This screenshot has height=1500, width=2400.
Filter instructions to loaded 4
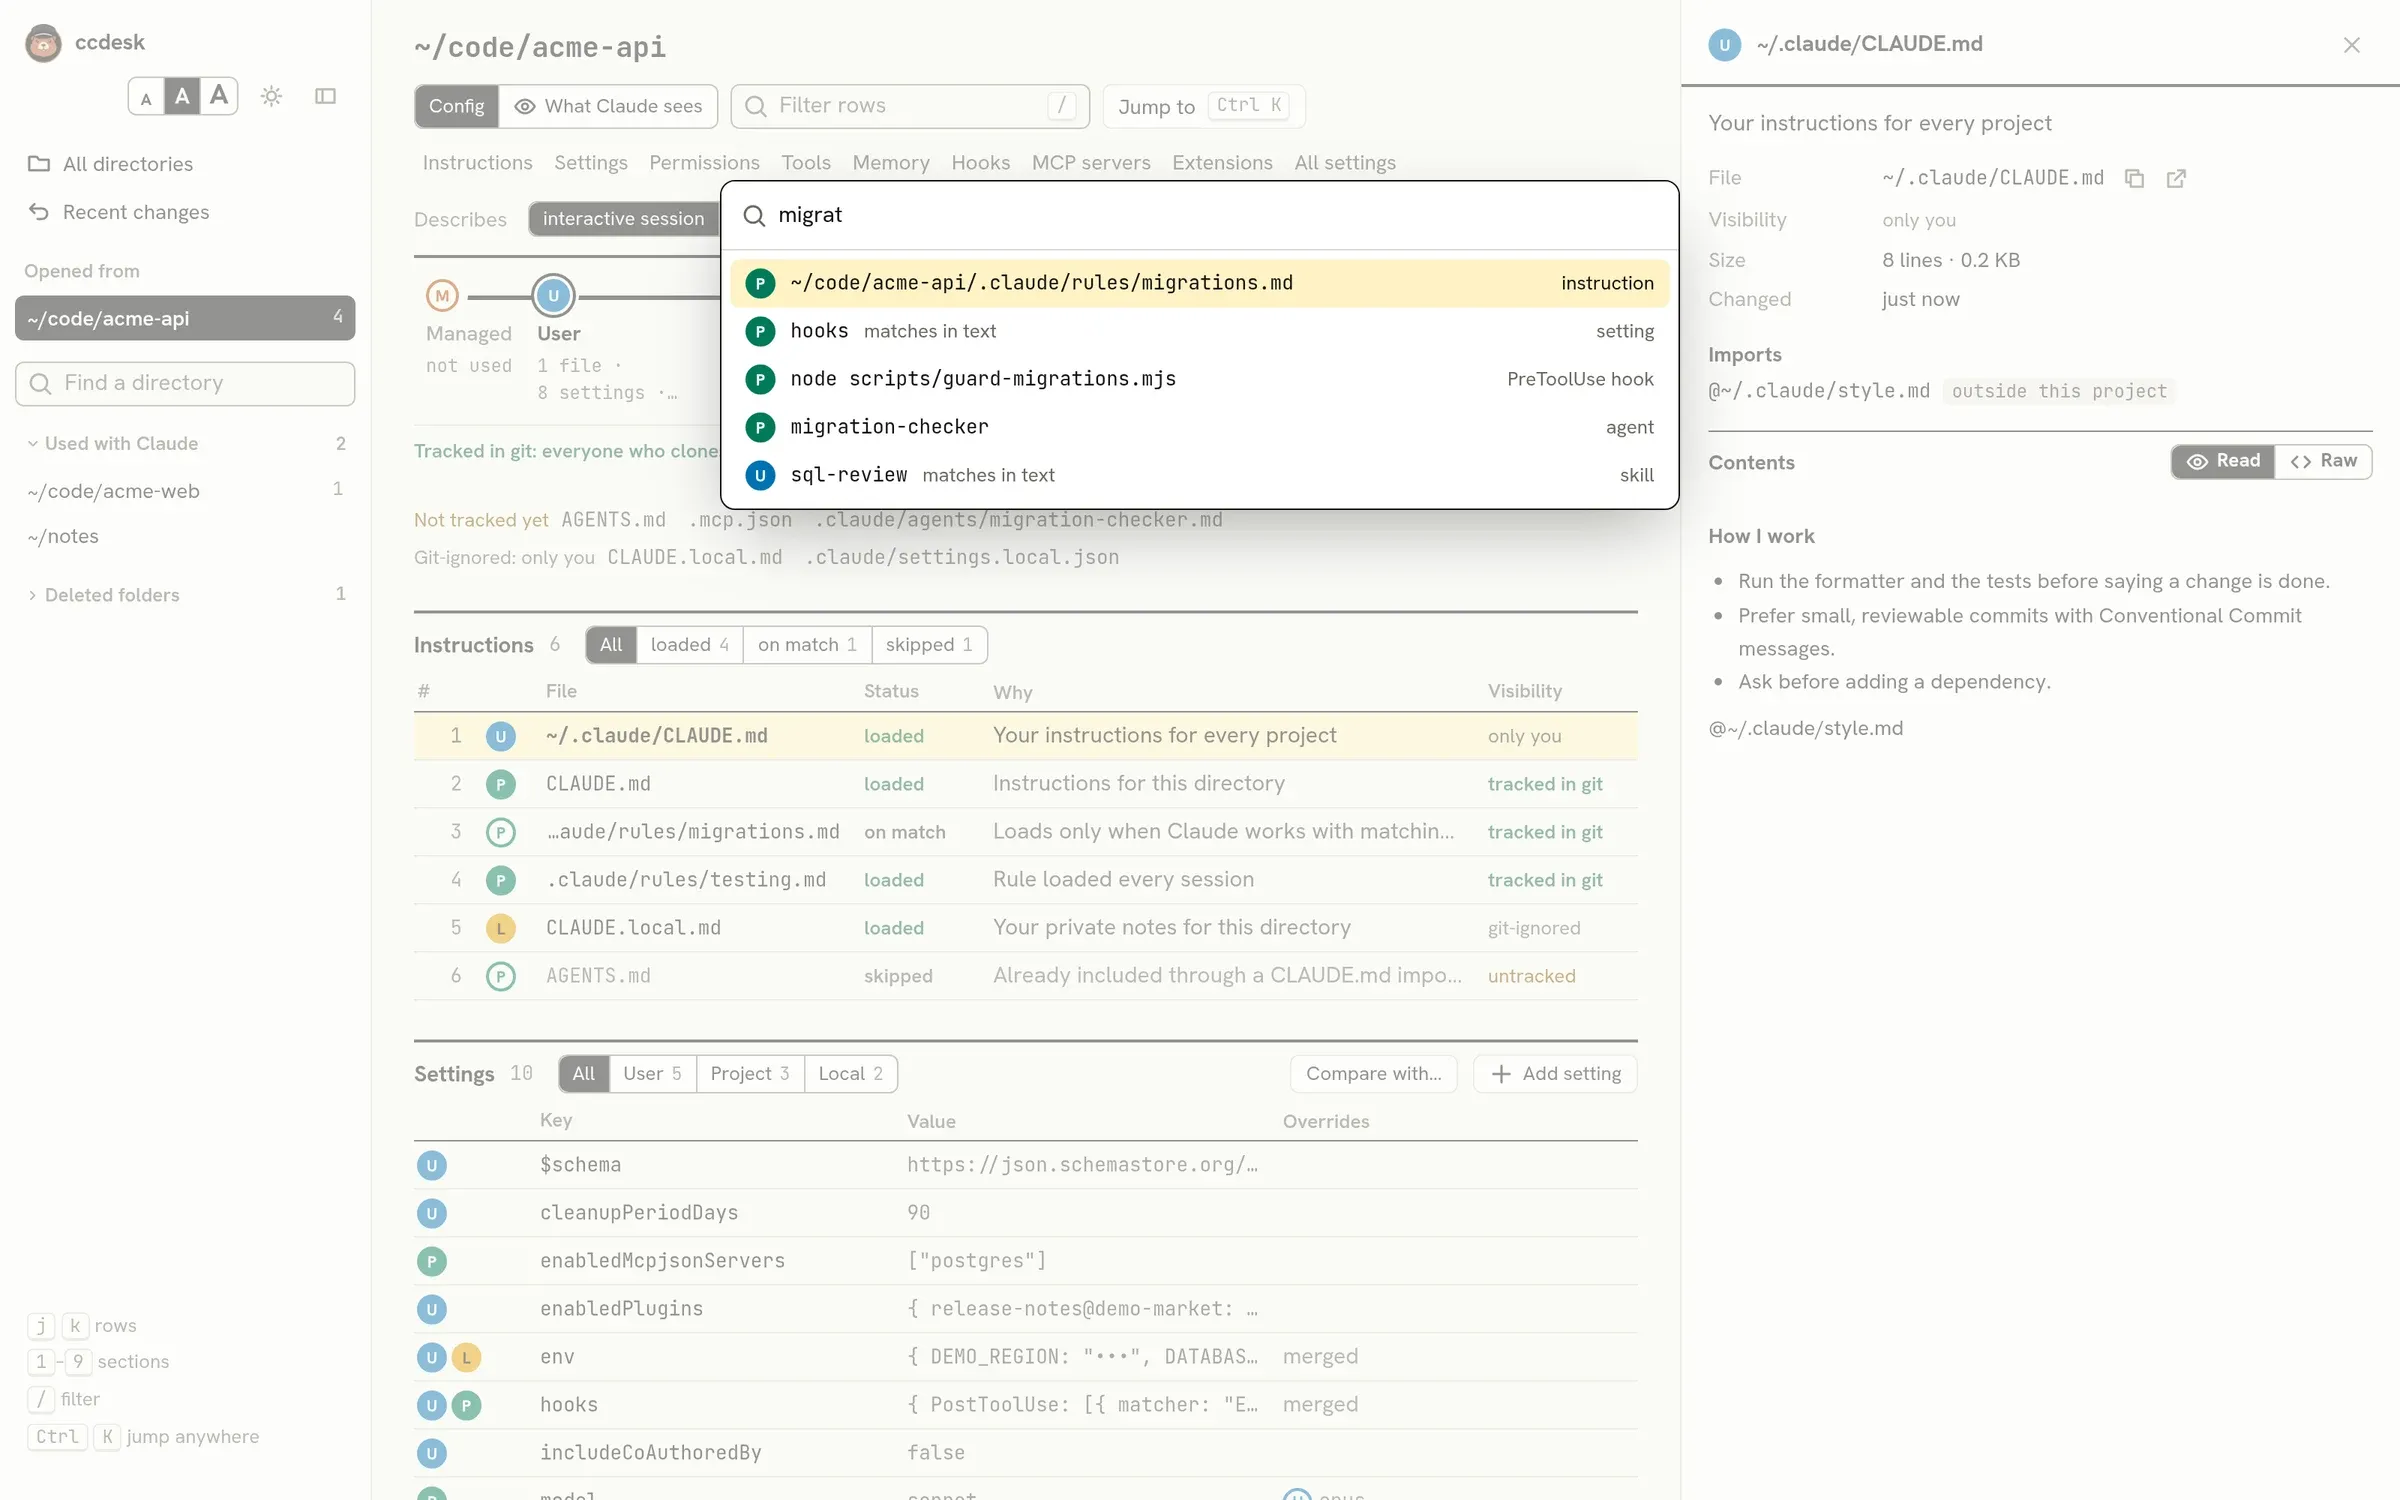690,645
